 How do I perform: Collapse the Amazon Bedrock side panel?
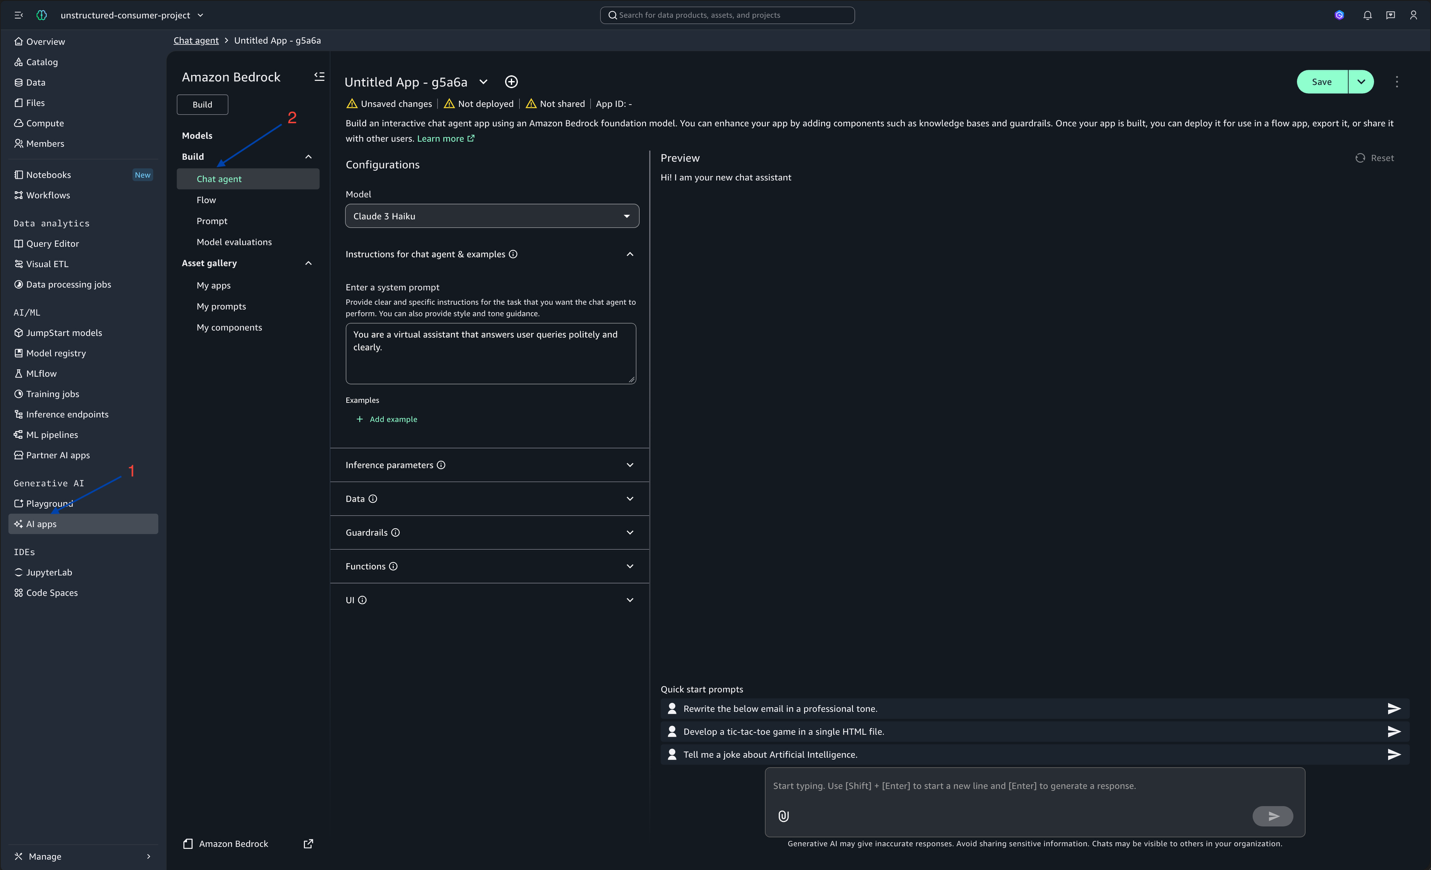click(319, 77)
